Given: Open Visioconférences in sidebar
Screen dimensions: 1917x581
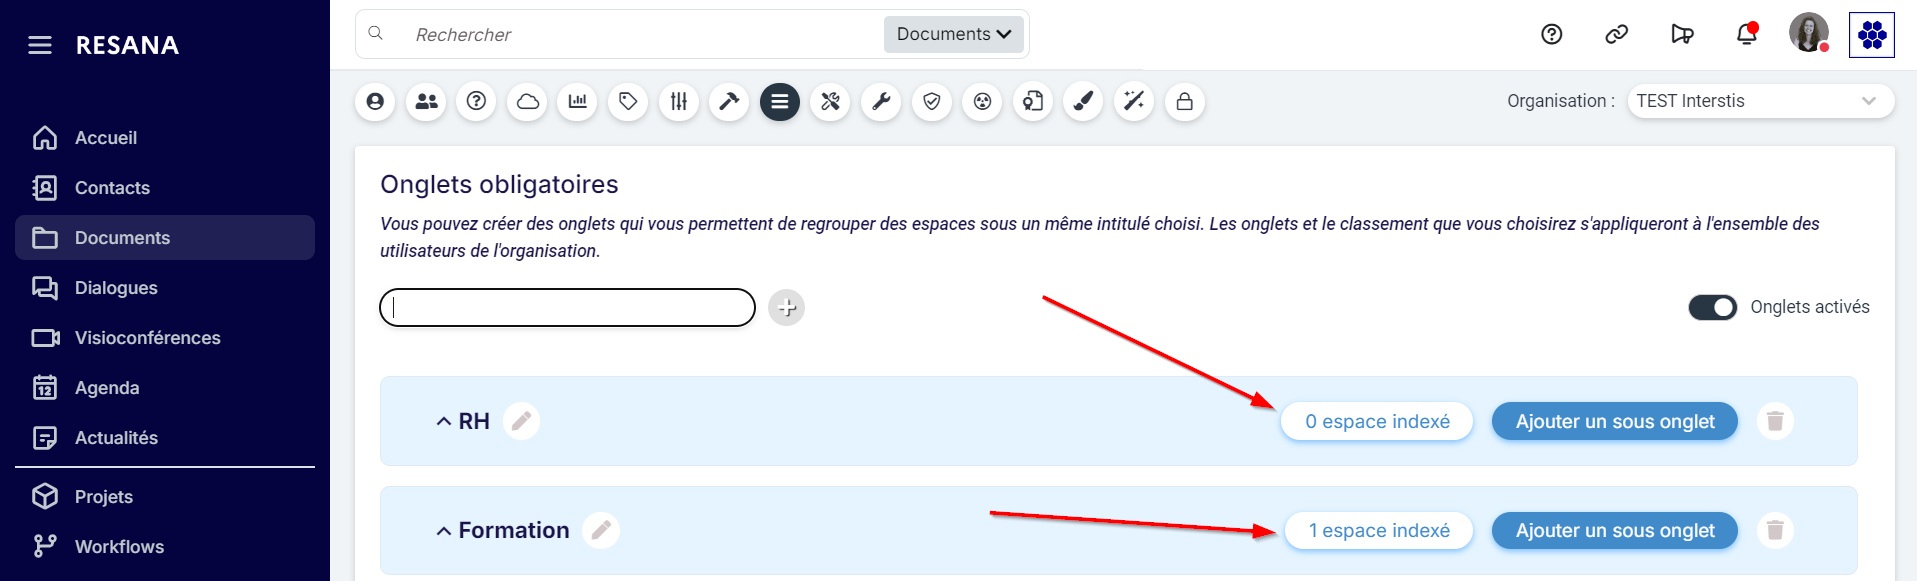Looking at the screenshot, I should [x=165, y=338].
